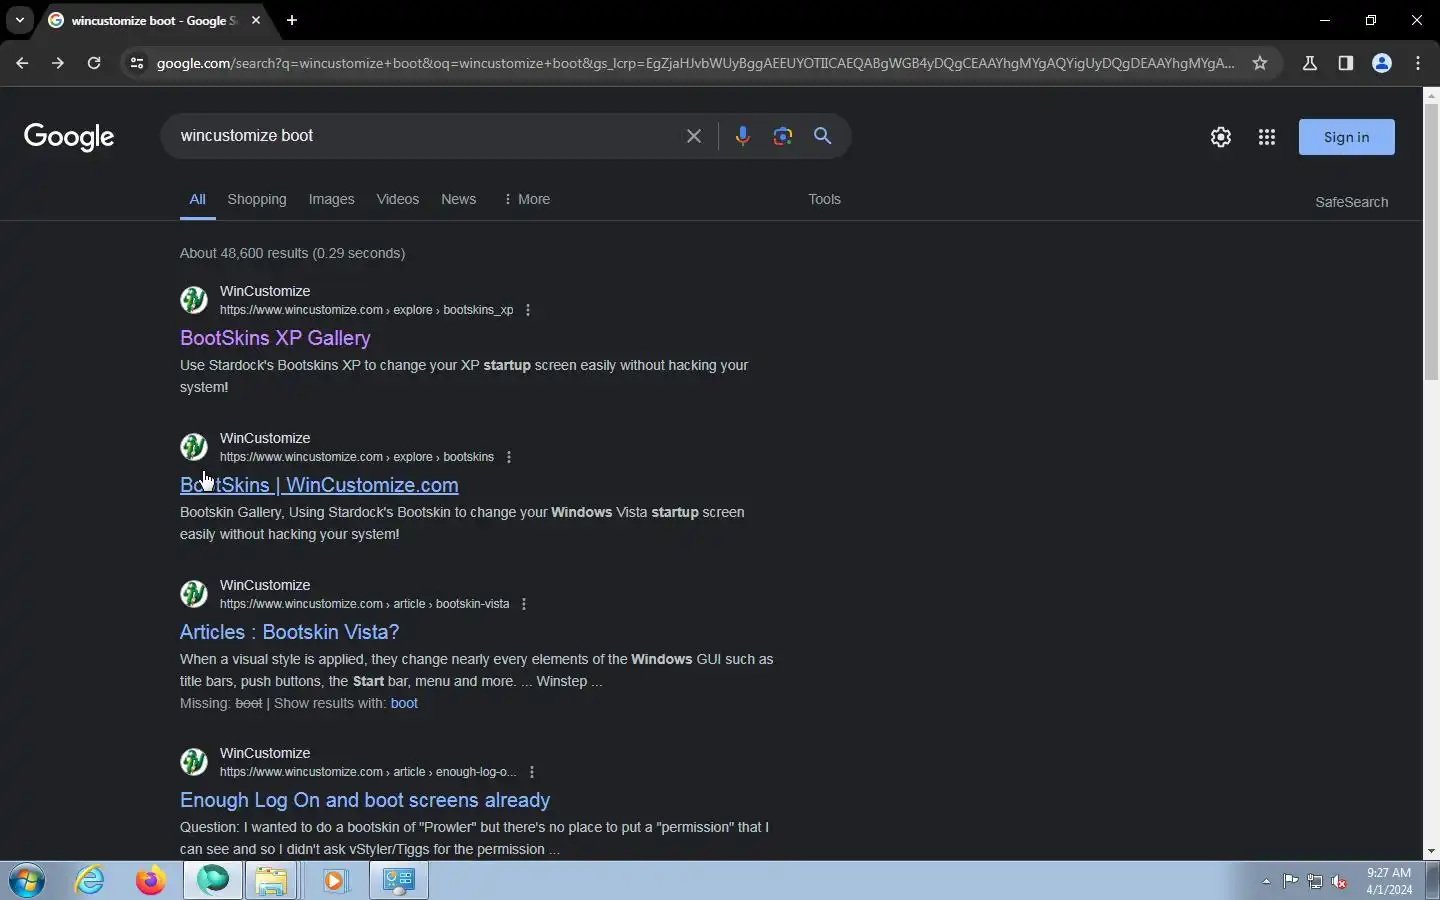Expand the More search categories menu
Viewport: 1440px width, 900px height.
pos(527,199)
